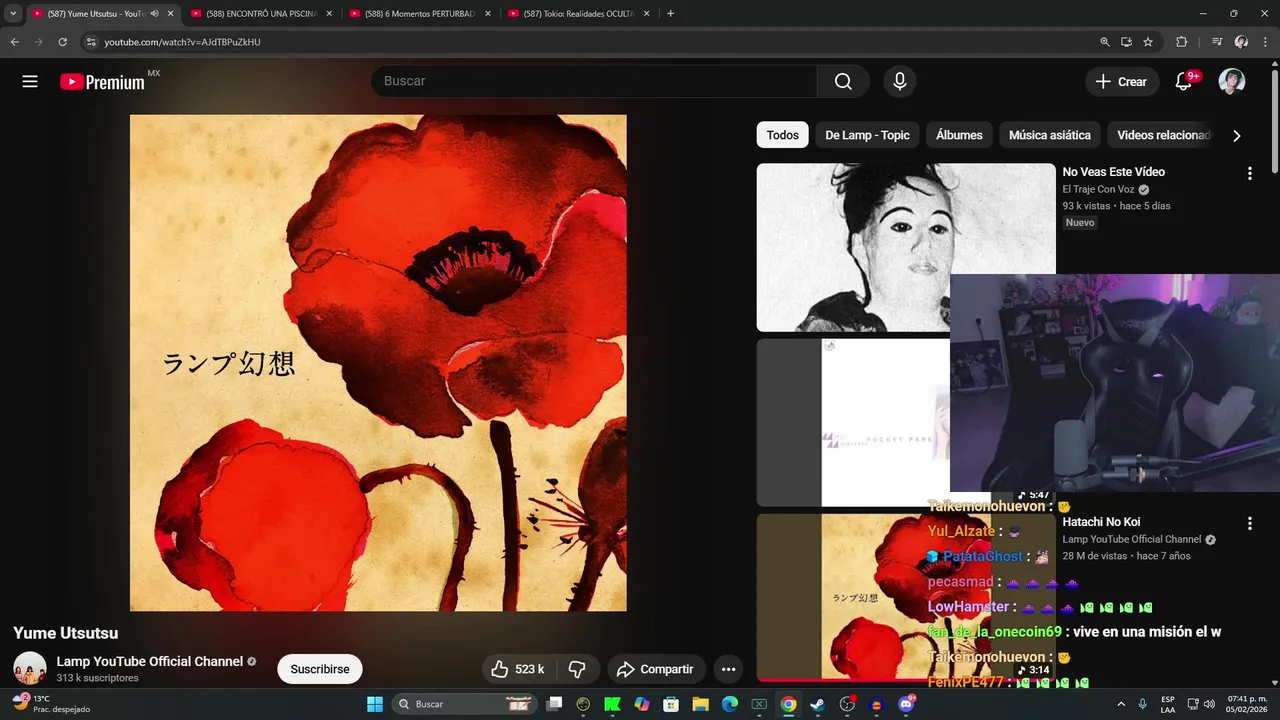Screen dimensions: 1280x720
Task: Like the Yume Utsutsu video
Action: 518,669
